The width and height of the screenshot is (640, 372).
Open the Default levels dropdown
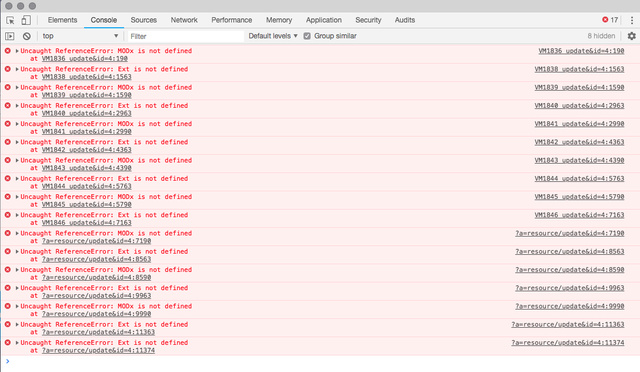tap(273, 36)
